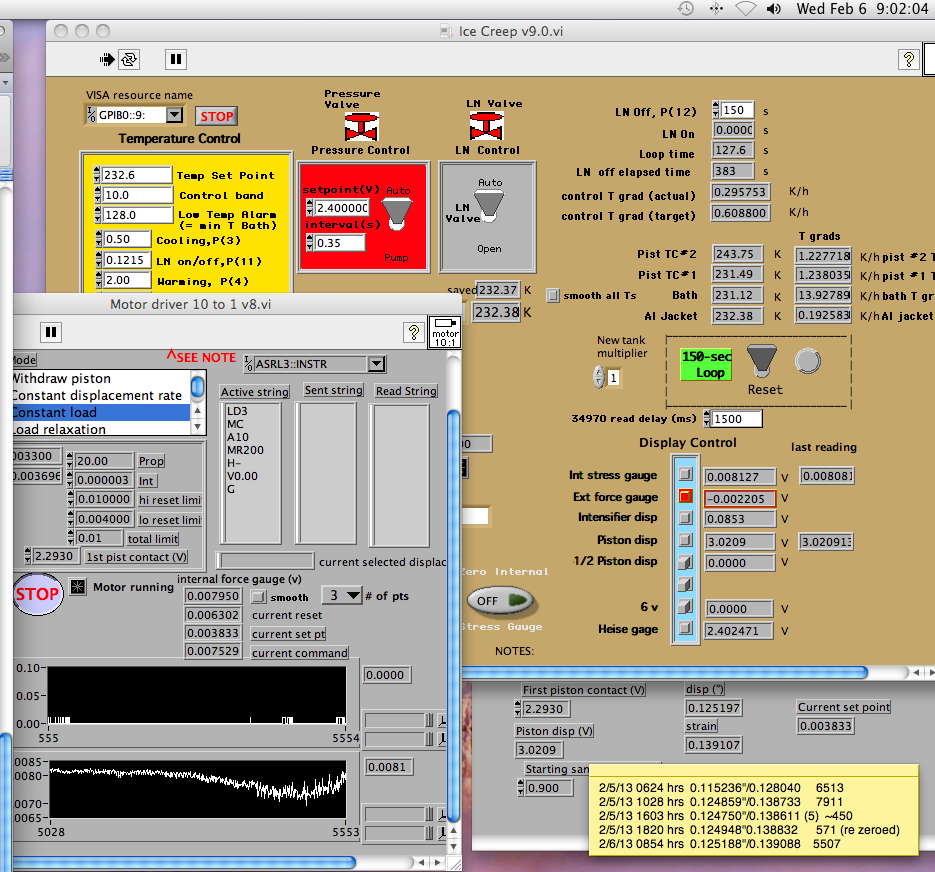Enable the smooth all Ts checkbox
This screenshot has width=935, height=872.
tap(553, 295)
